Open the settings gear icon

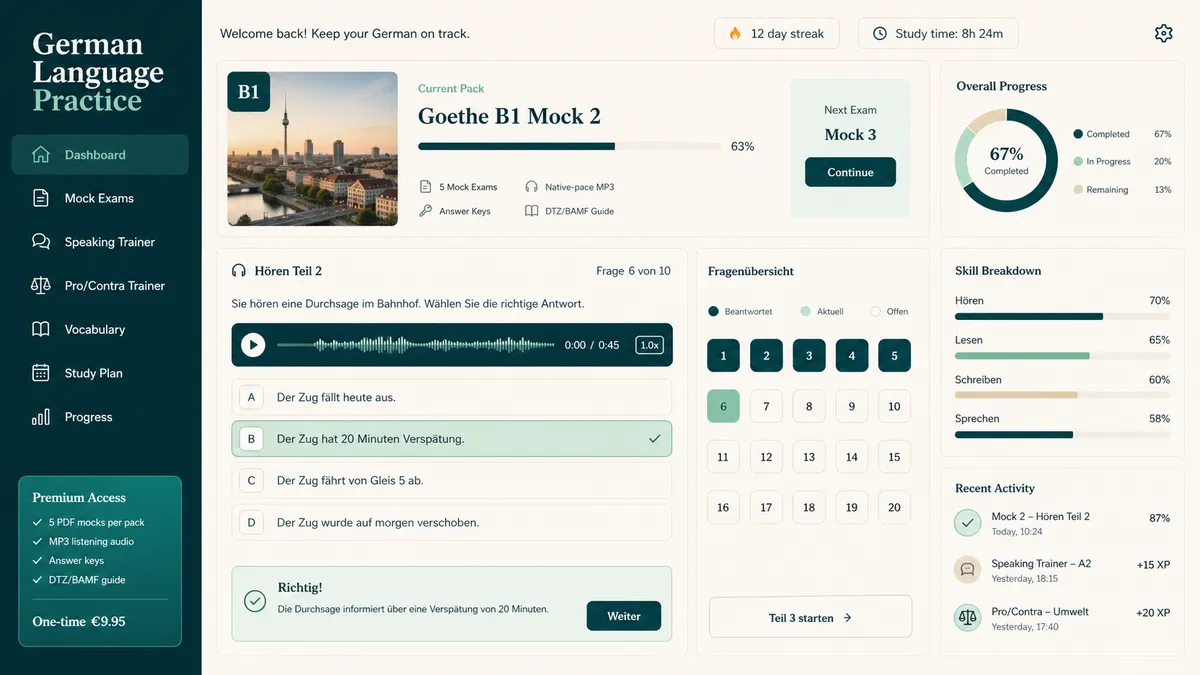coord(1163,33)
